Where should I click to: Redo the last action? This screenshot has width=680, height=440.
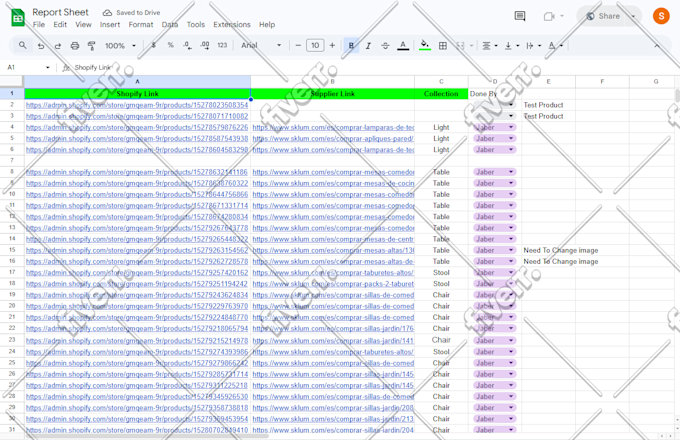click(58, 46)
